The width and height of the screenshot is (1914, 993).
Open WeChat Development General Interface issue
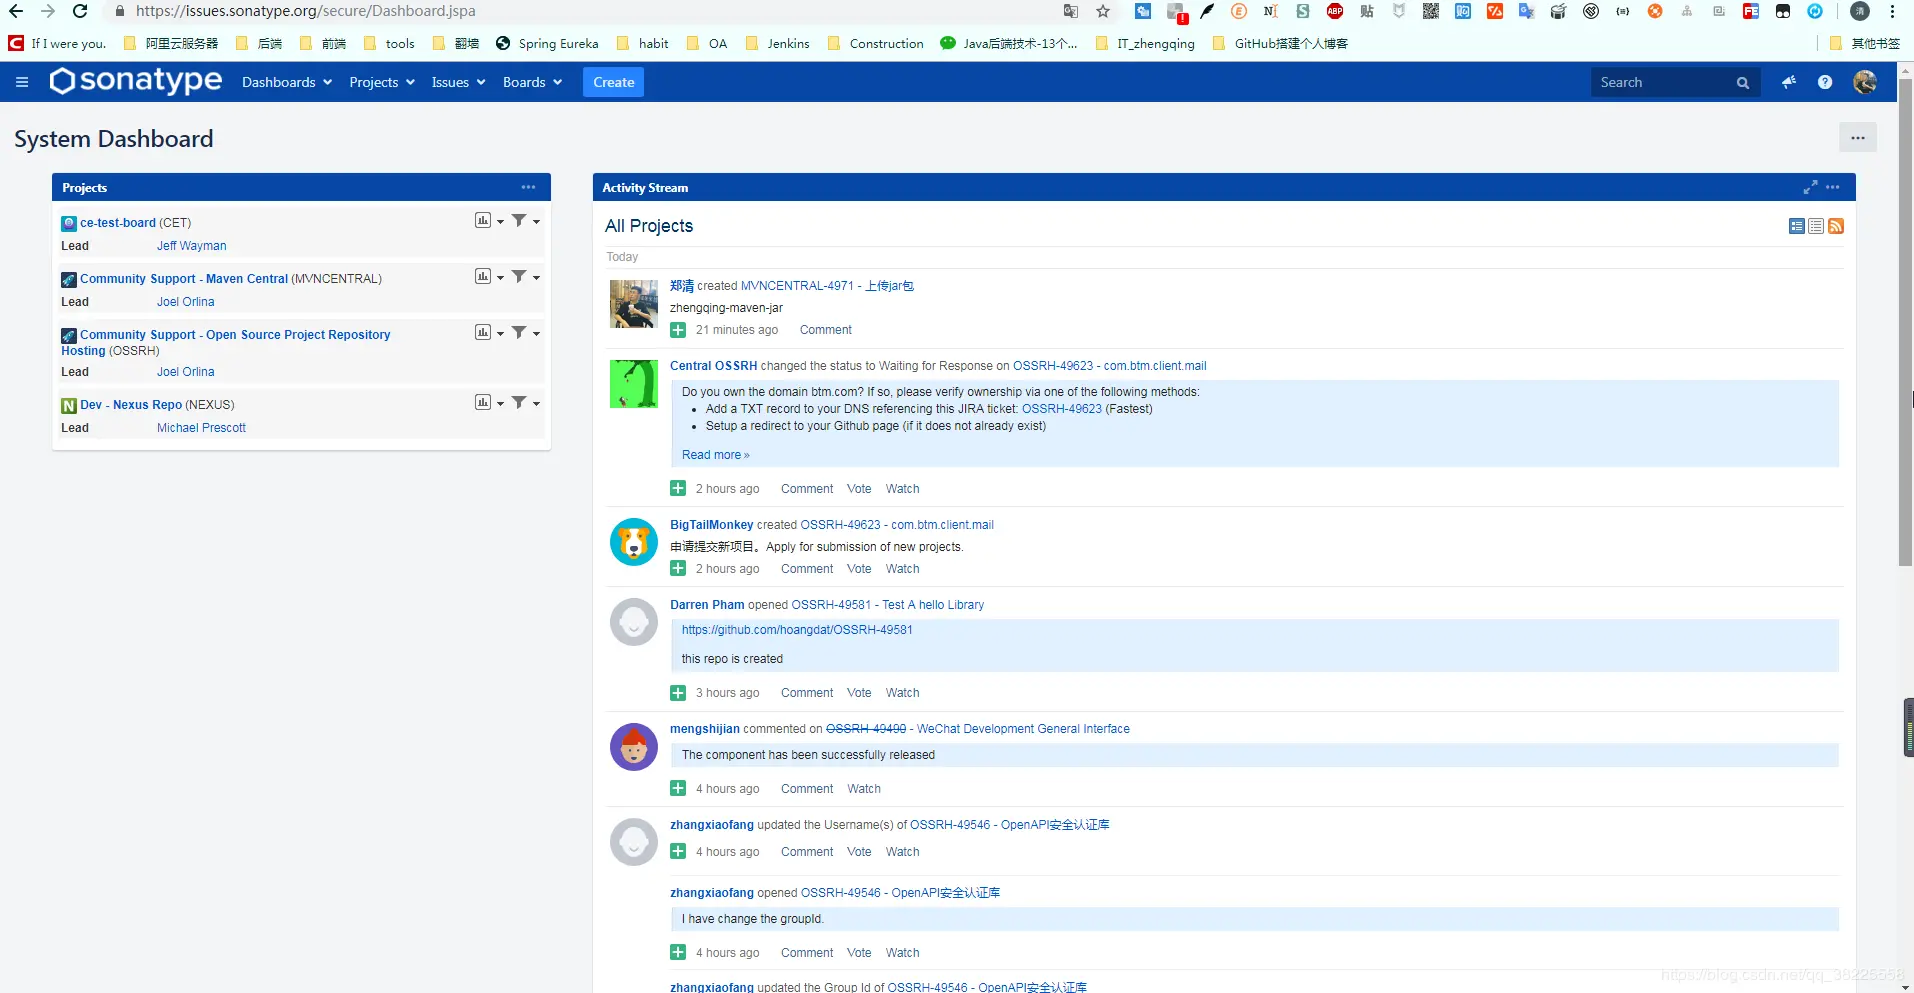coord(1023,729)
